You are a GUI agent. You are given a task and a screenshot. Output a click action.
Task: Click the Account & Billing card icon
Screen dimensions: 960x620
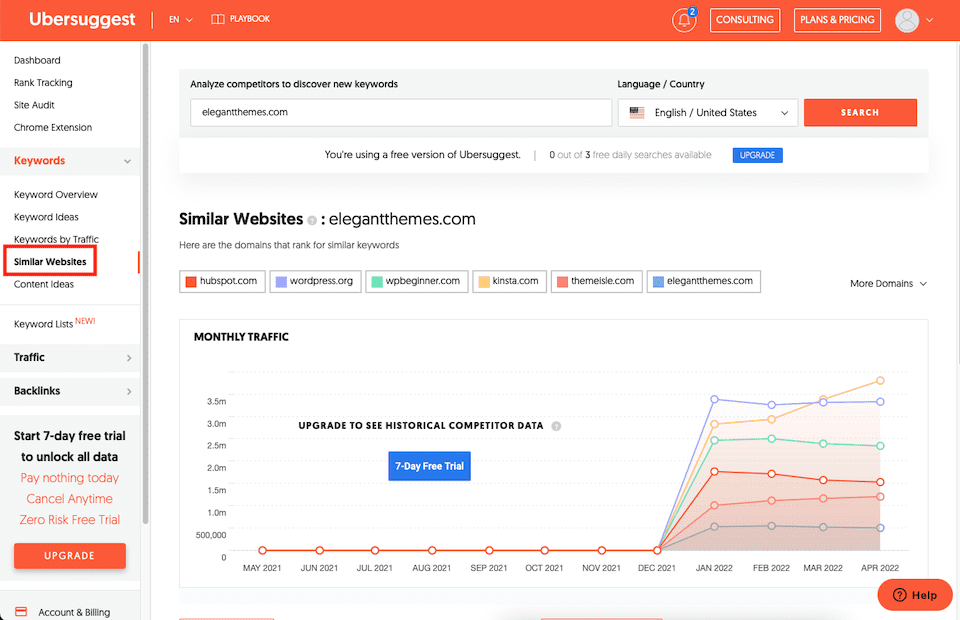coord(21,612)
